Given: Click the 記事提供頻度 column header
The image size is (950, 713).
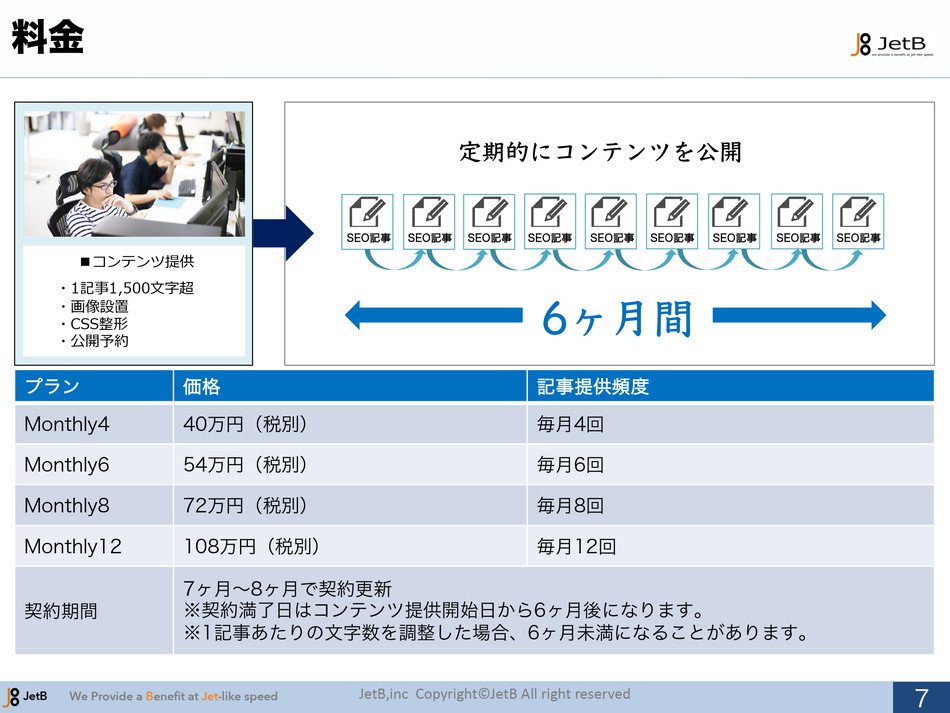Looking at the screenshot, I should click(x=730, y=386).
